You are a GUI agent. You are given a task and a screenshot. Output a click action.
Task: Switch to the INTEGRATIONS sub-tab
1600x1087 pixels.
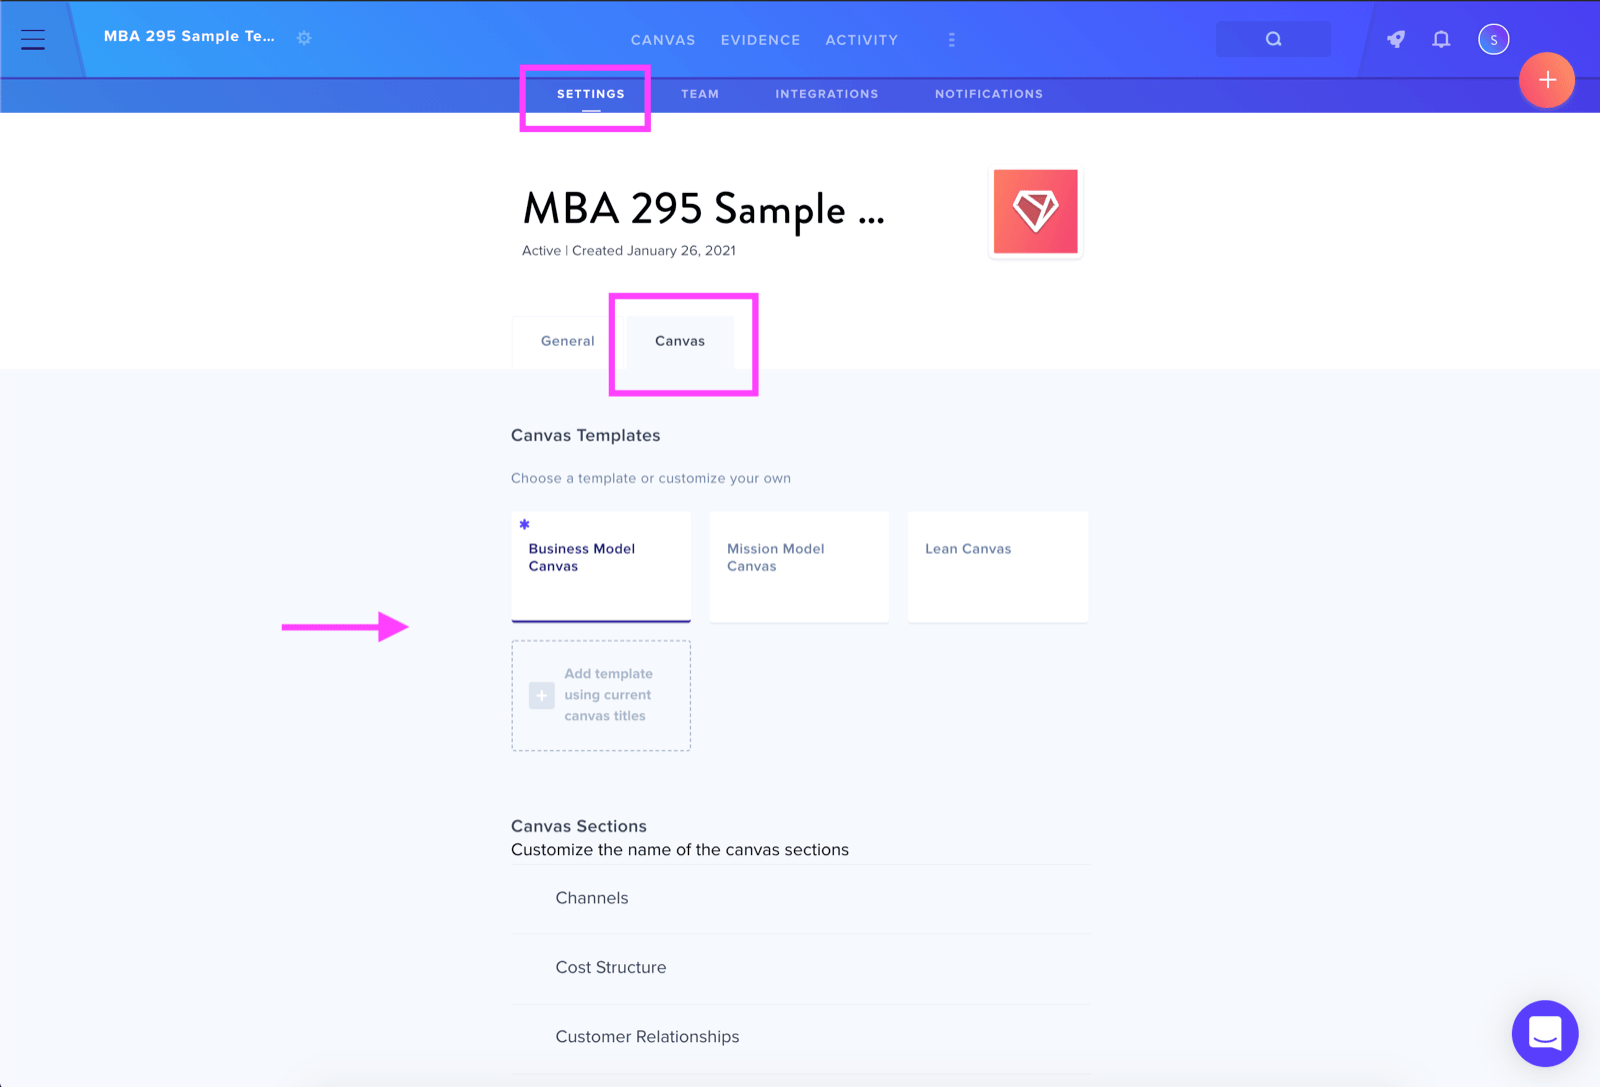click(827, 94)
